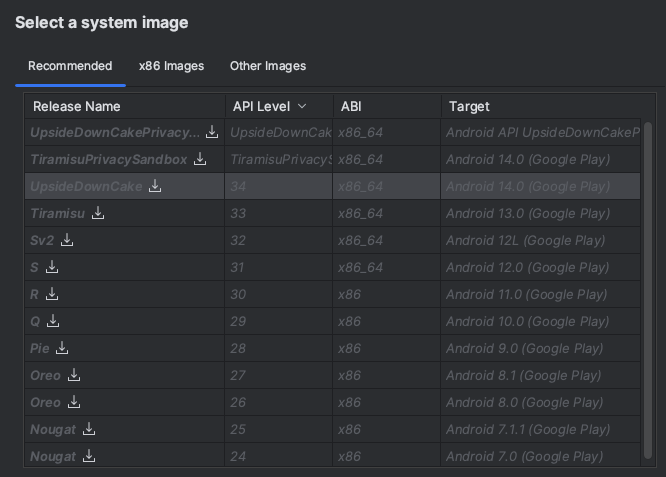The height and width of the screenshot is (477, 666).
Task: Sort by the API Level column arrow
Action: click(302, 106)
